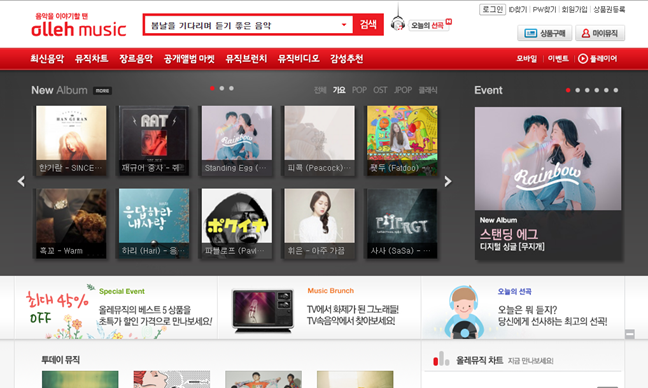Image resolution: width=648 pixels, height=388 pixels.
Task: Open the Standing Egg Rainbow album thumbnail
Action: point(236,140)
